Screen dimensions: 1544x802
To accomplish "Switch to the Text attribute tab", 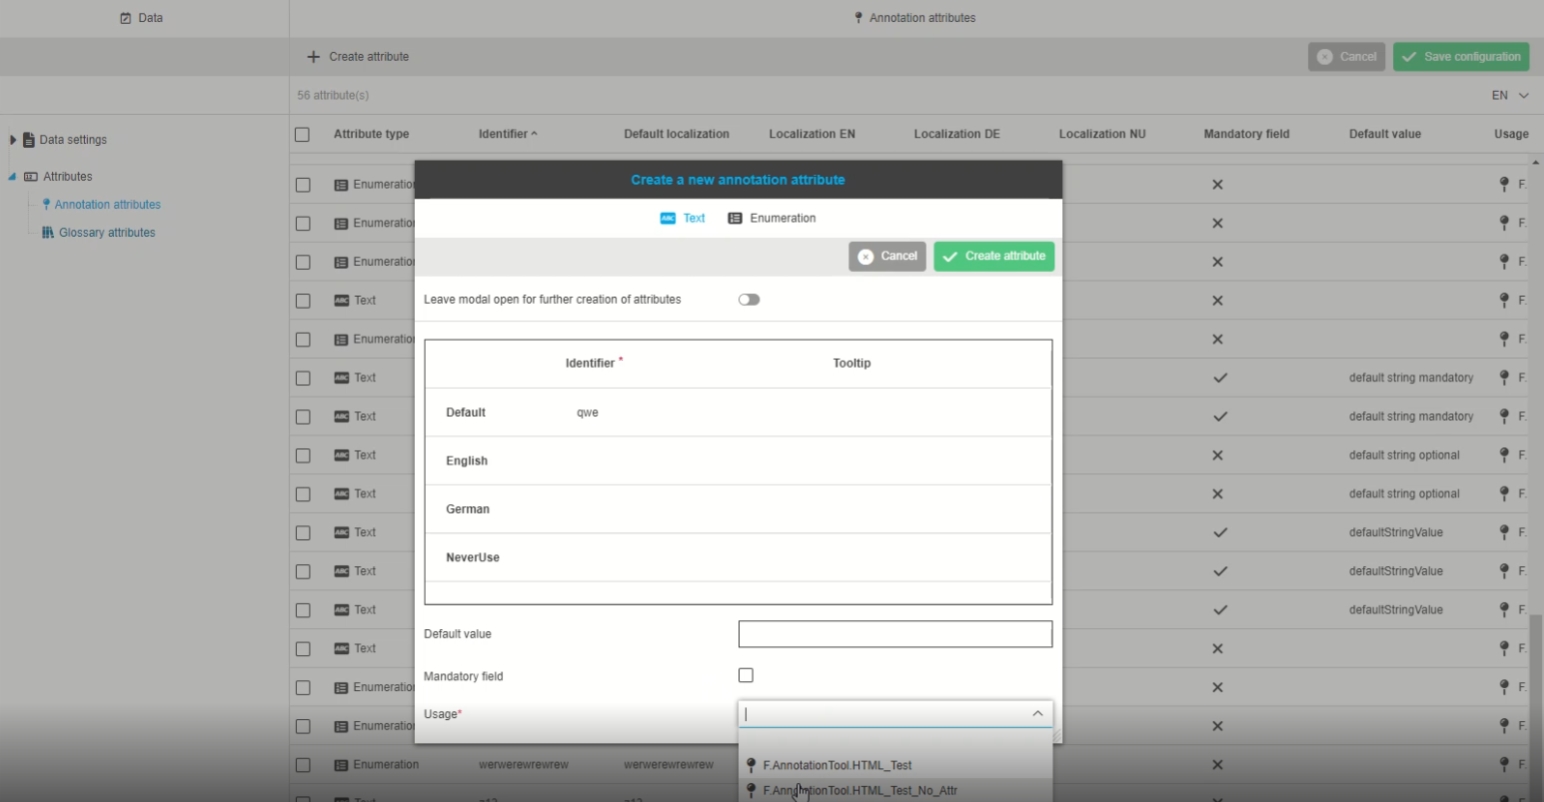I will 683,218.
